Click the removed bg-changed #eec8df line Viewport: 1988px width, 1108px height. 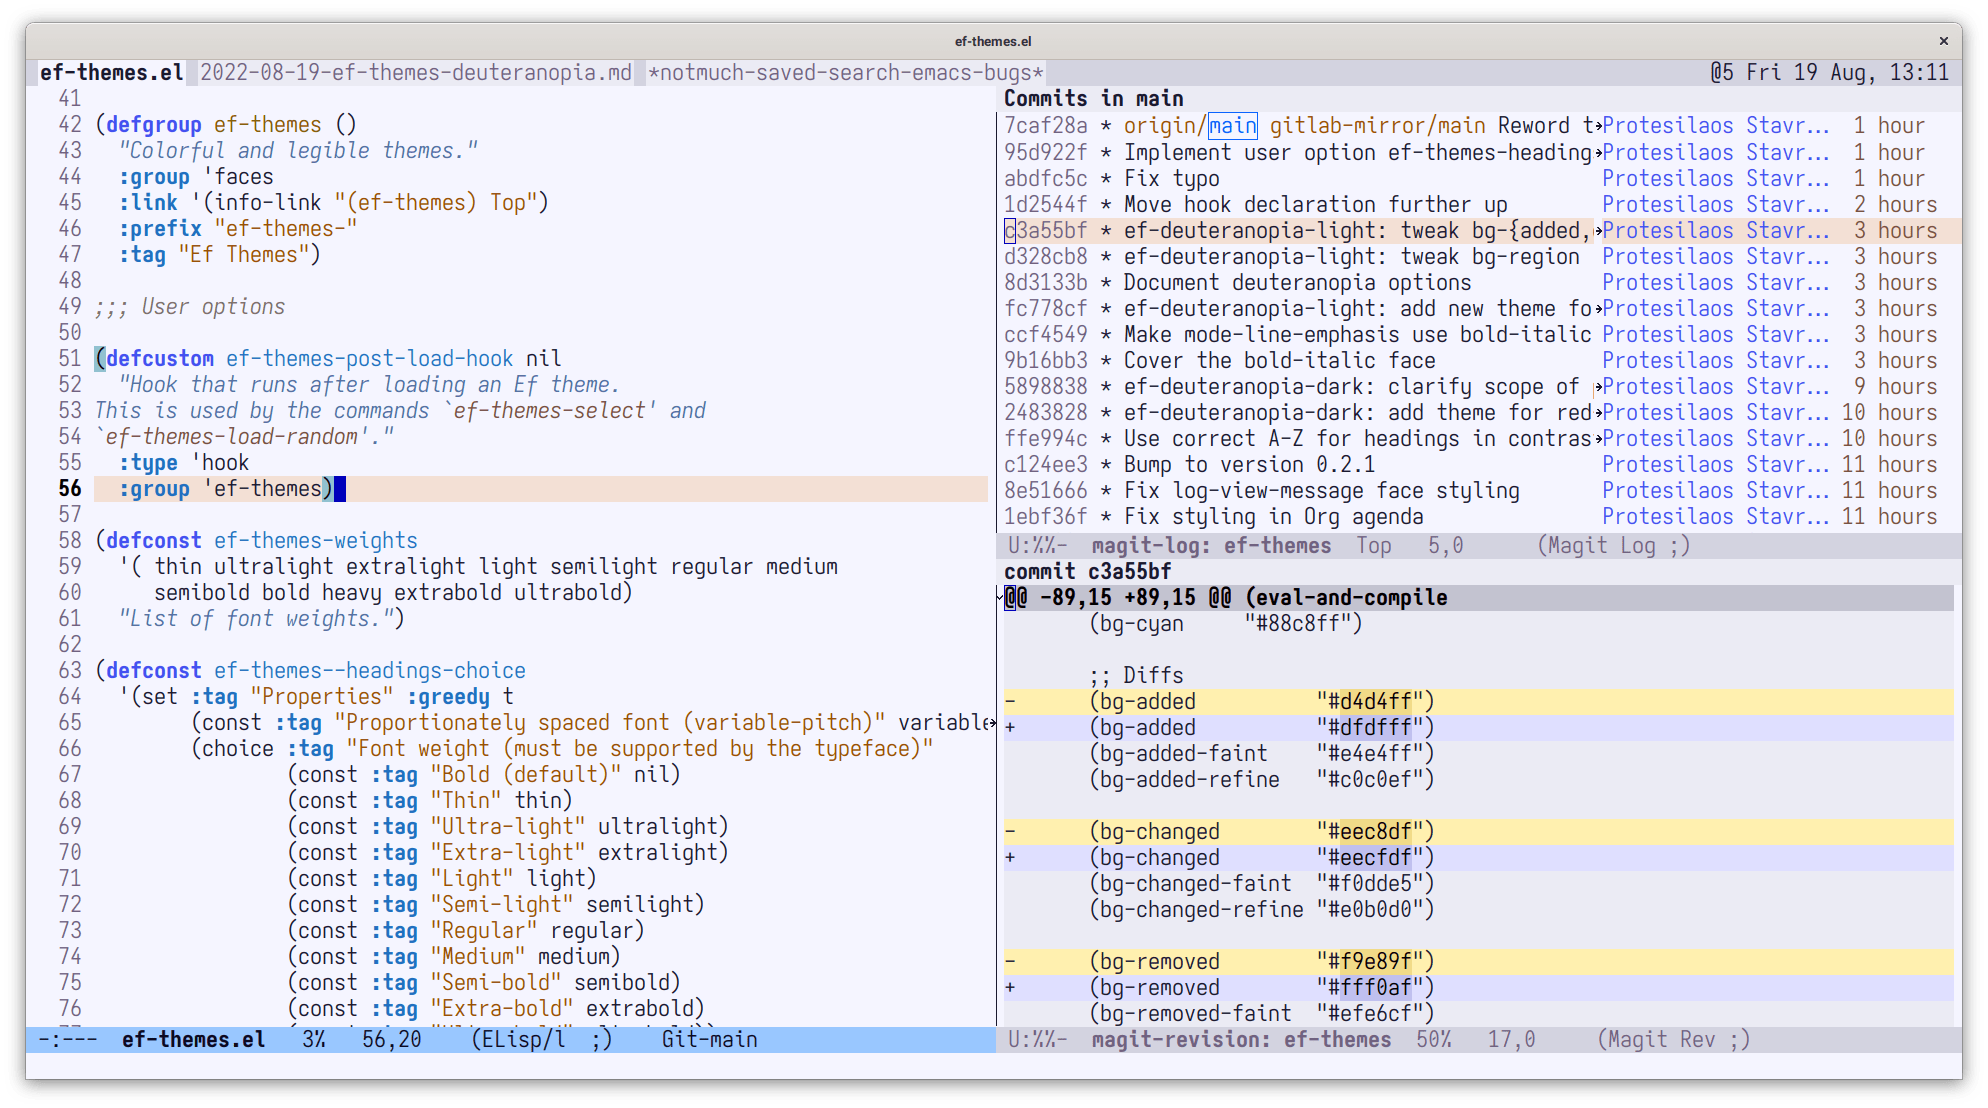point(1479,831)
